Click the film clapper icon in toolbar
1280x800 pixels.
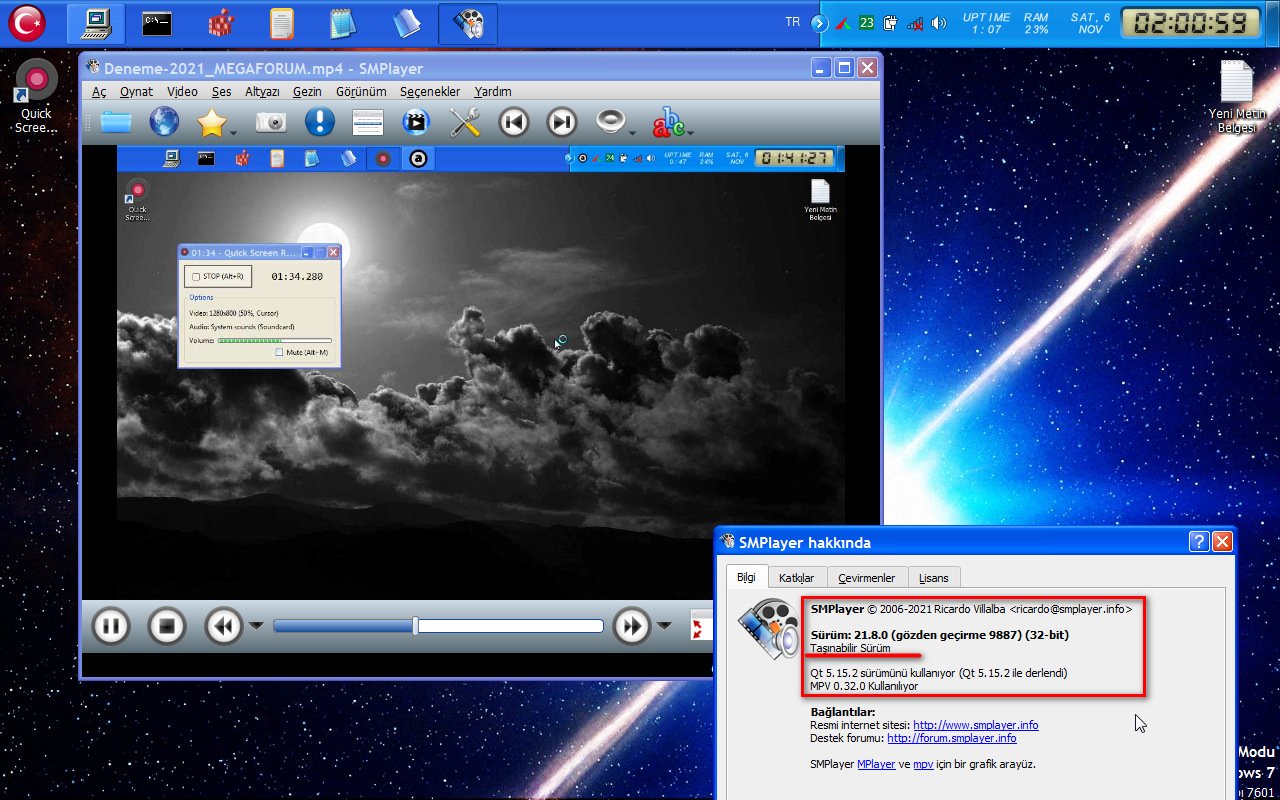416,123
